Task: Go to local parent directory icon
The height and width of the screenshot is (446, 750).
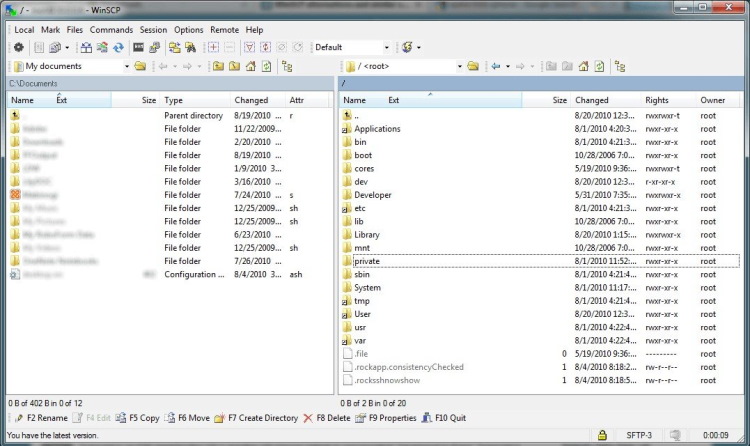Action: (x=219, y=66)
